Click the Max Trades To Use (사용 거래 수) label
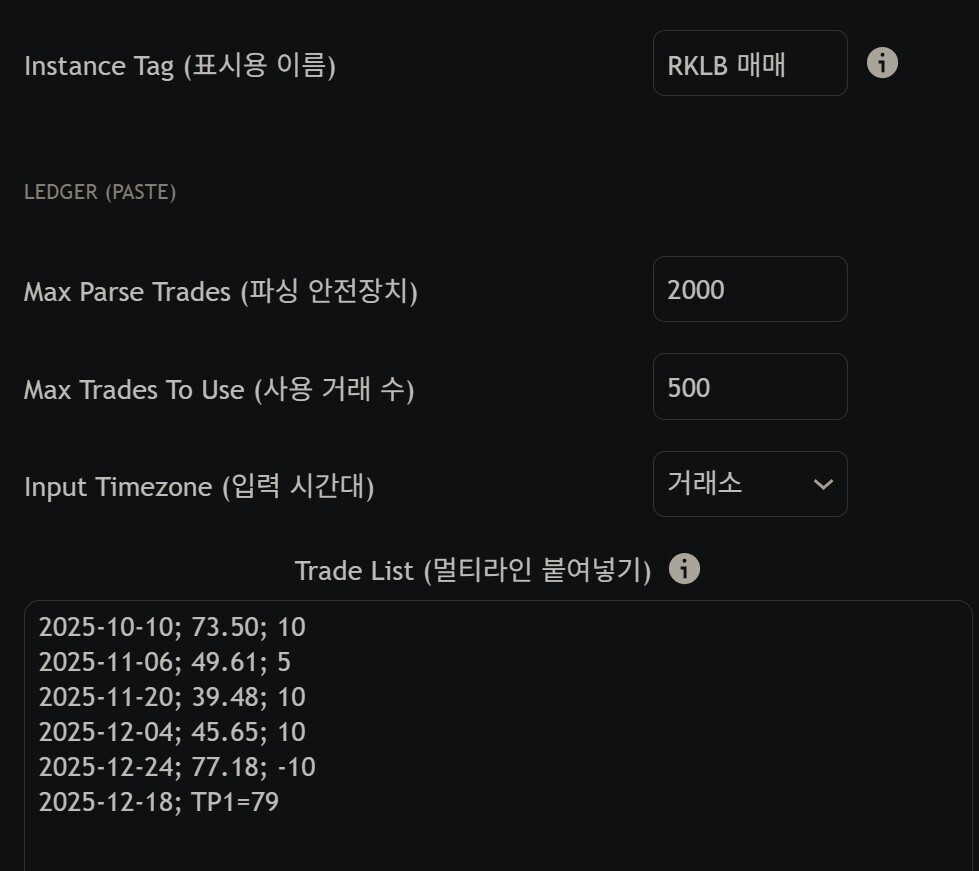The width and height of the screenshot is (979, 871). pyautogui.click(x=219, y=389)
